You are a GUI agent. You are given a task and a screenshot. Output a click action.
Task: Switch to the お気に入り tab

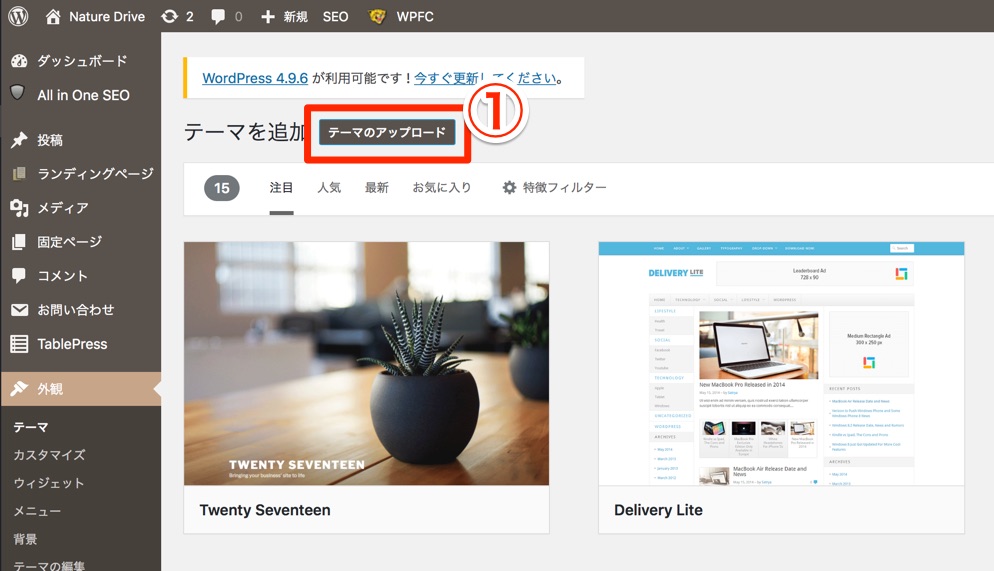coord(442,188)
